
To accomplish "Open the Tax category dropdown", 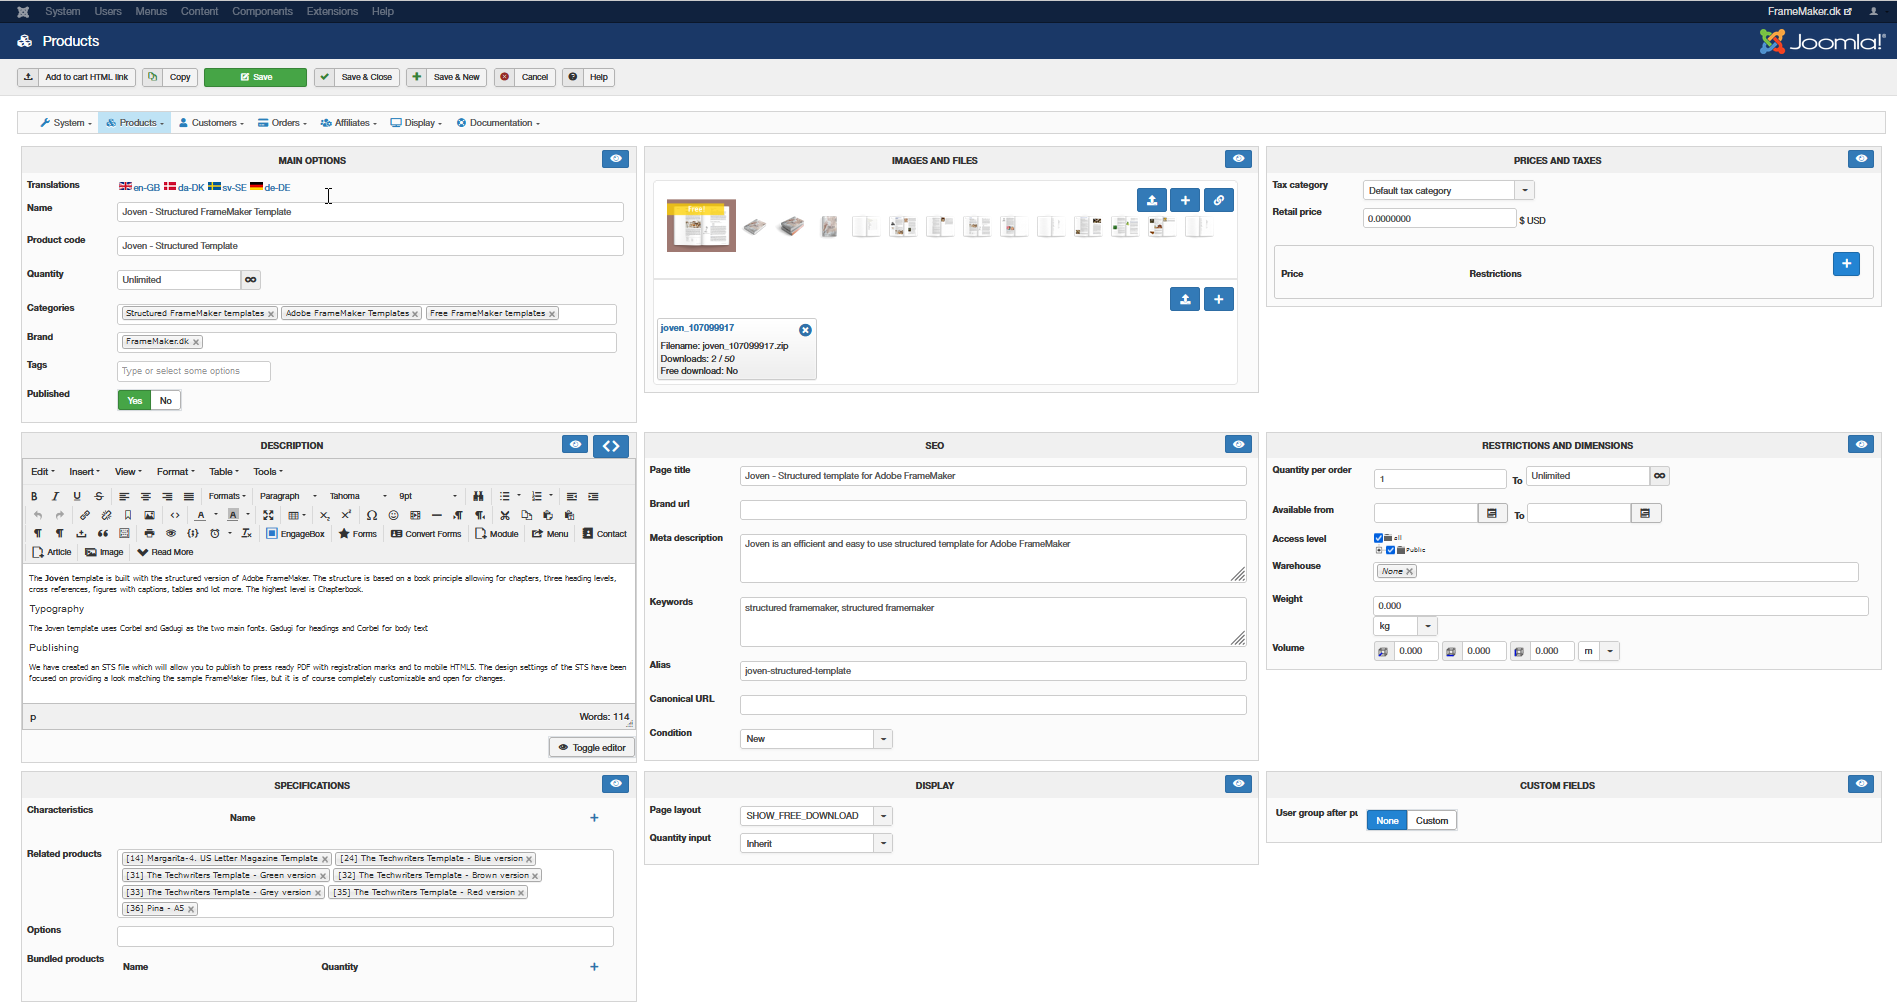I will 1448,190.
